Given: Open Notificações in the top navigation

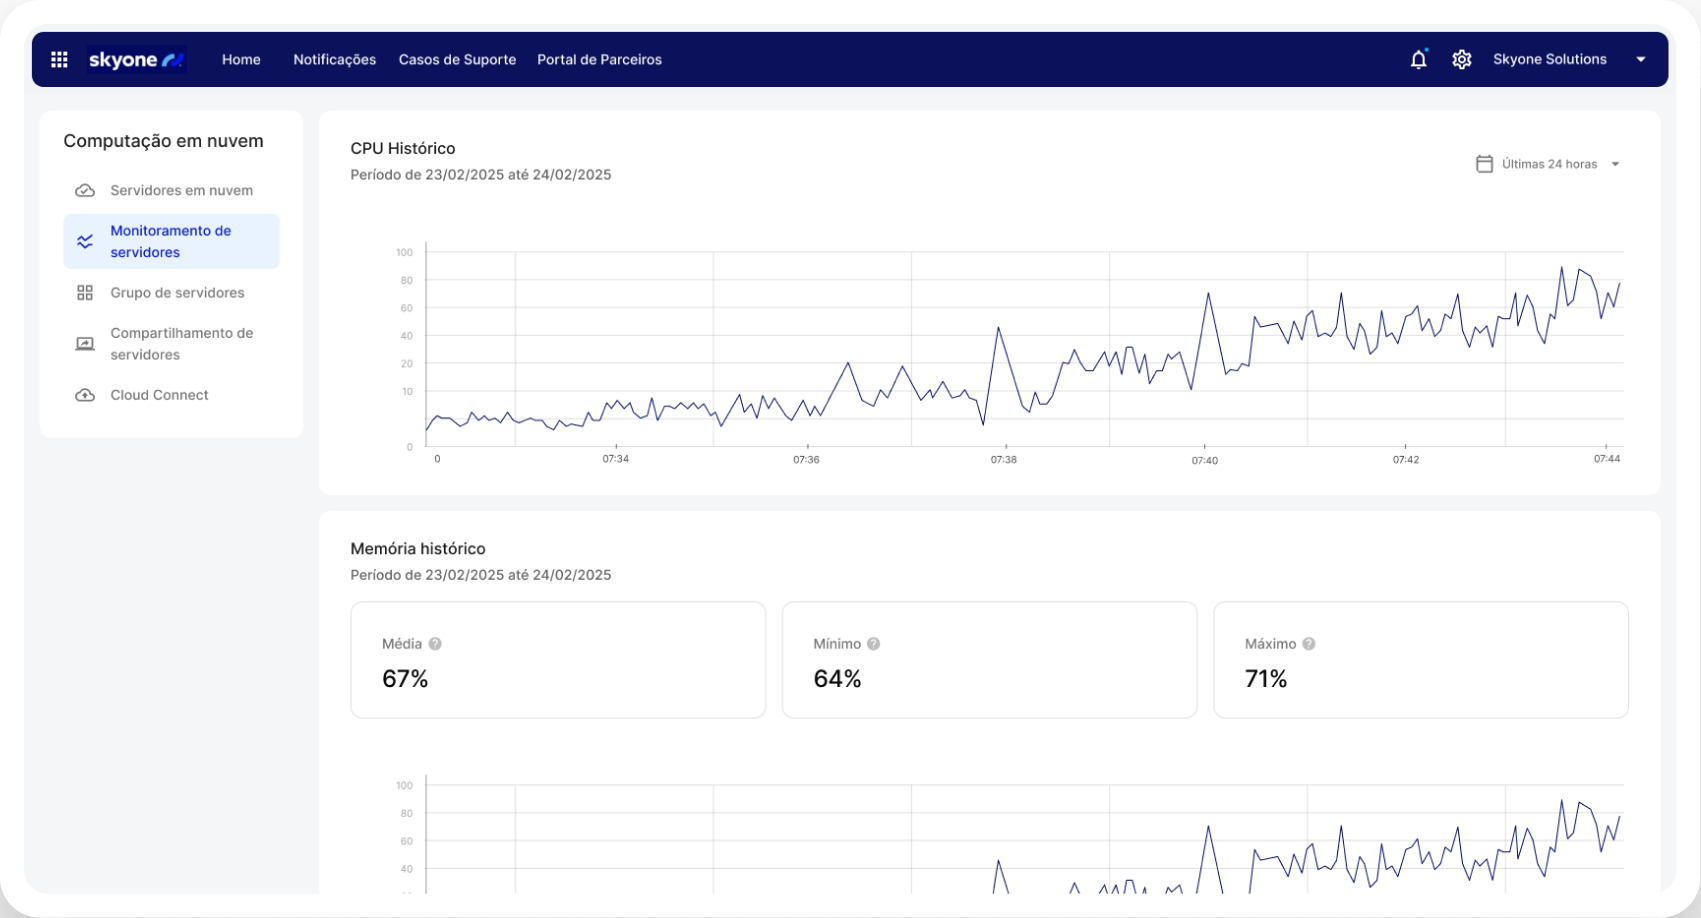Looking at the screenshot, I should [x=334, y=60].
